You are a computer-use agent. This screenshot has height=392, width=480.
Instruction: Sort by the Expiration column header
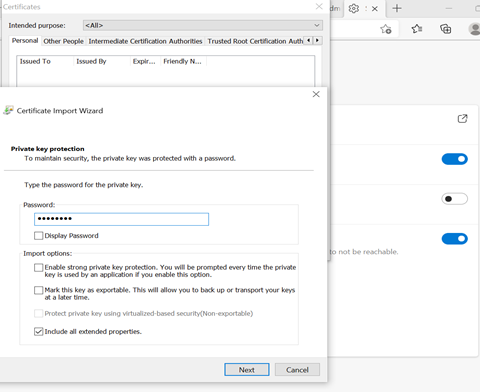[x=145, y=61]
